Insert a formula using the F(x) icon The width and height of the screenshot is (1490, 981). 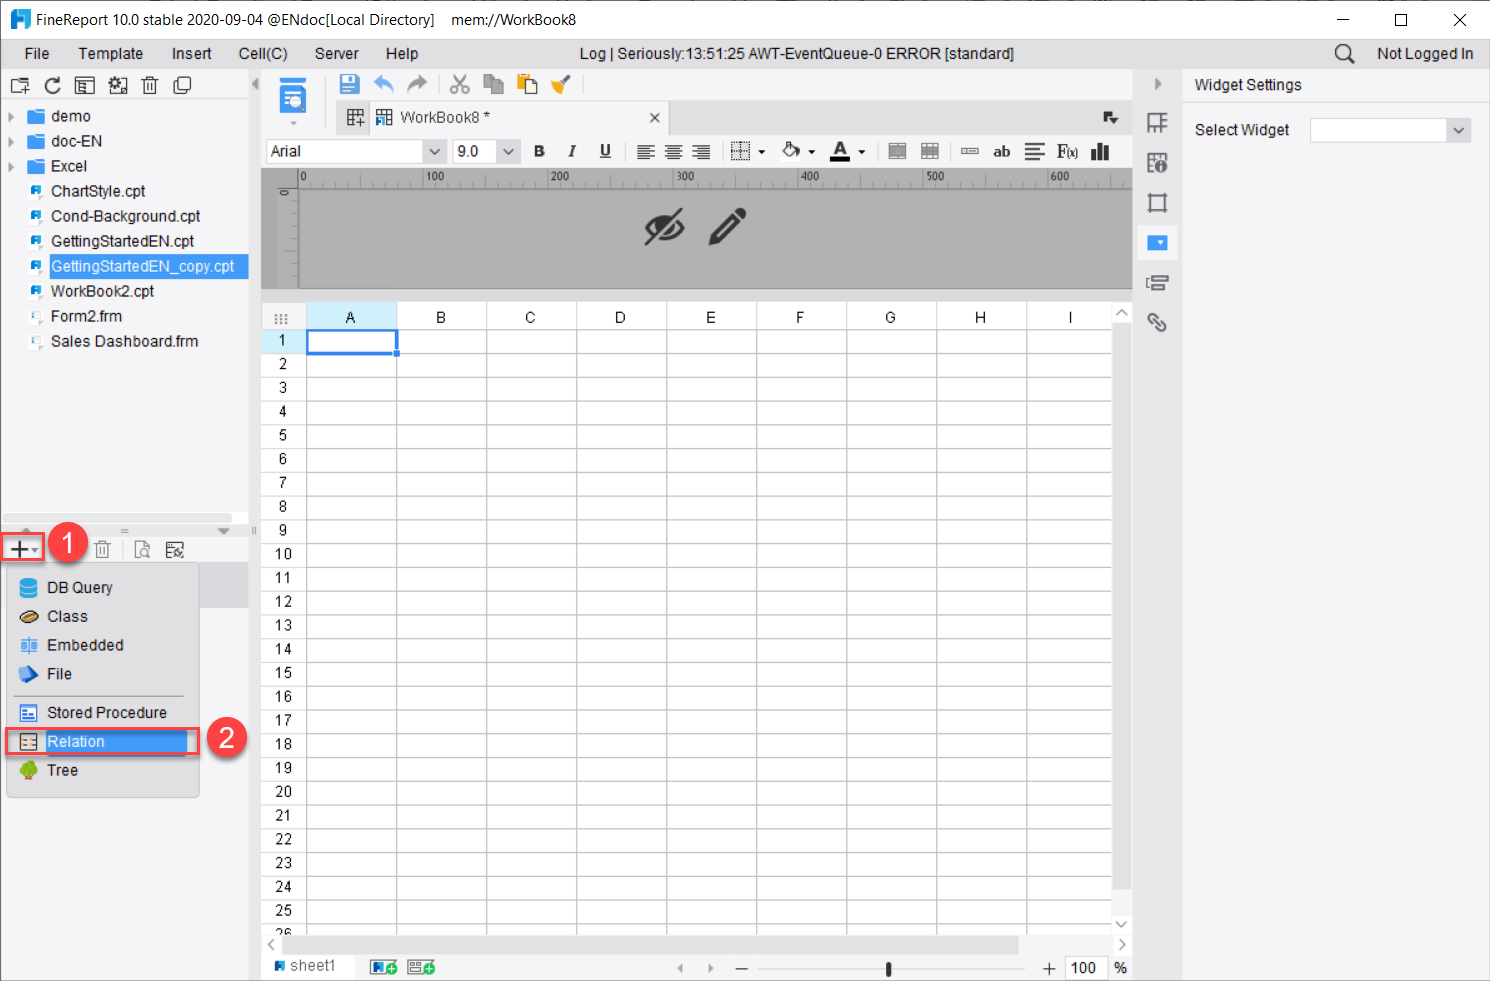click(x=1067, y=151)
